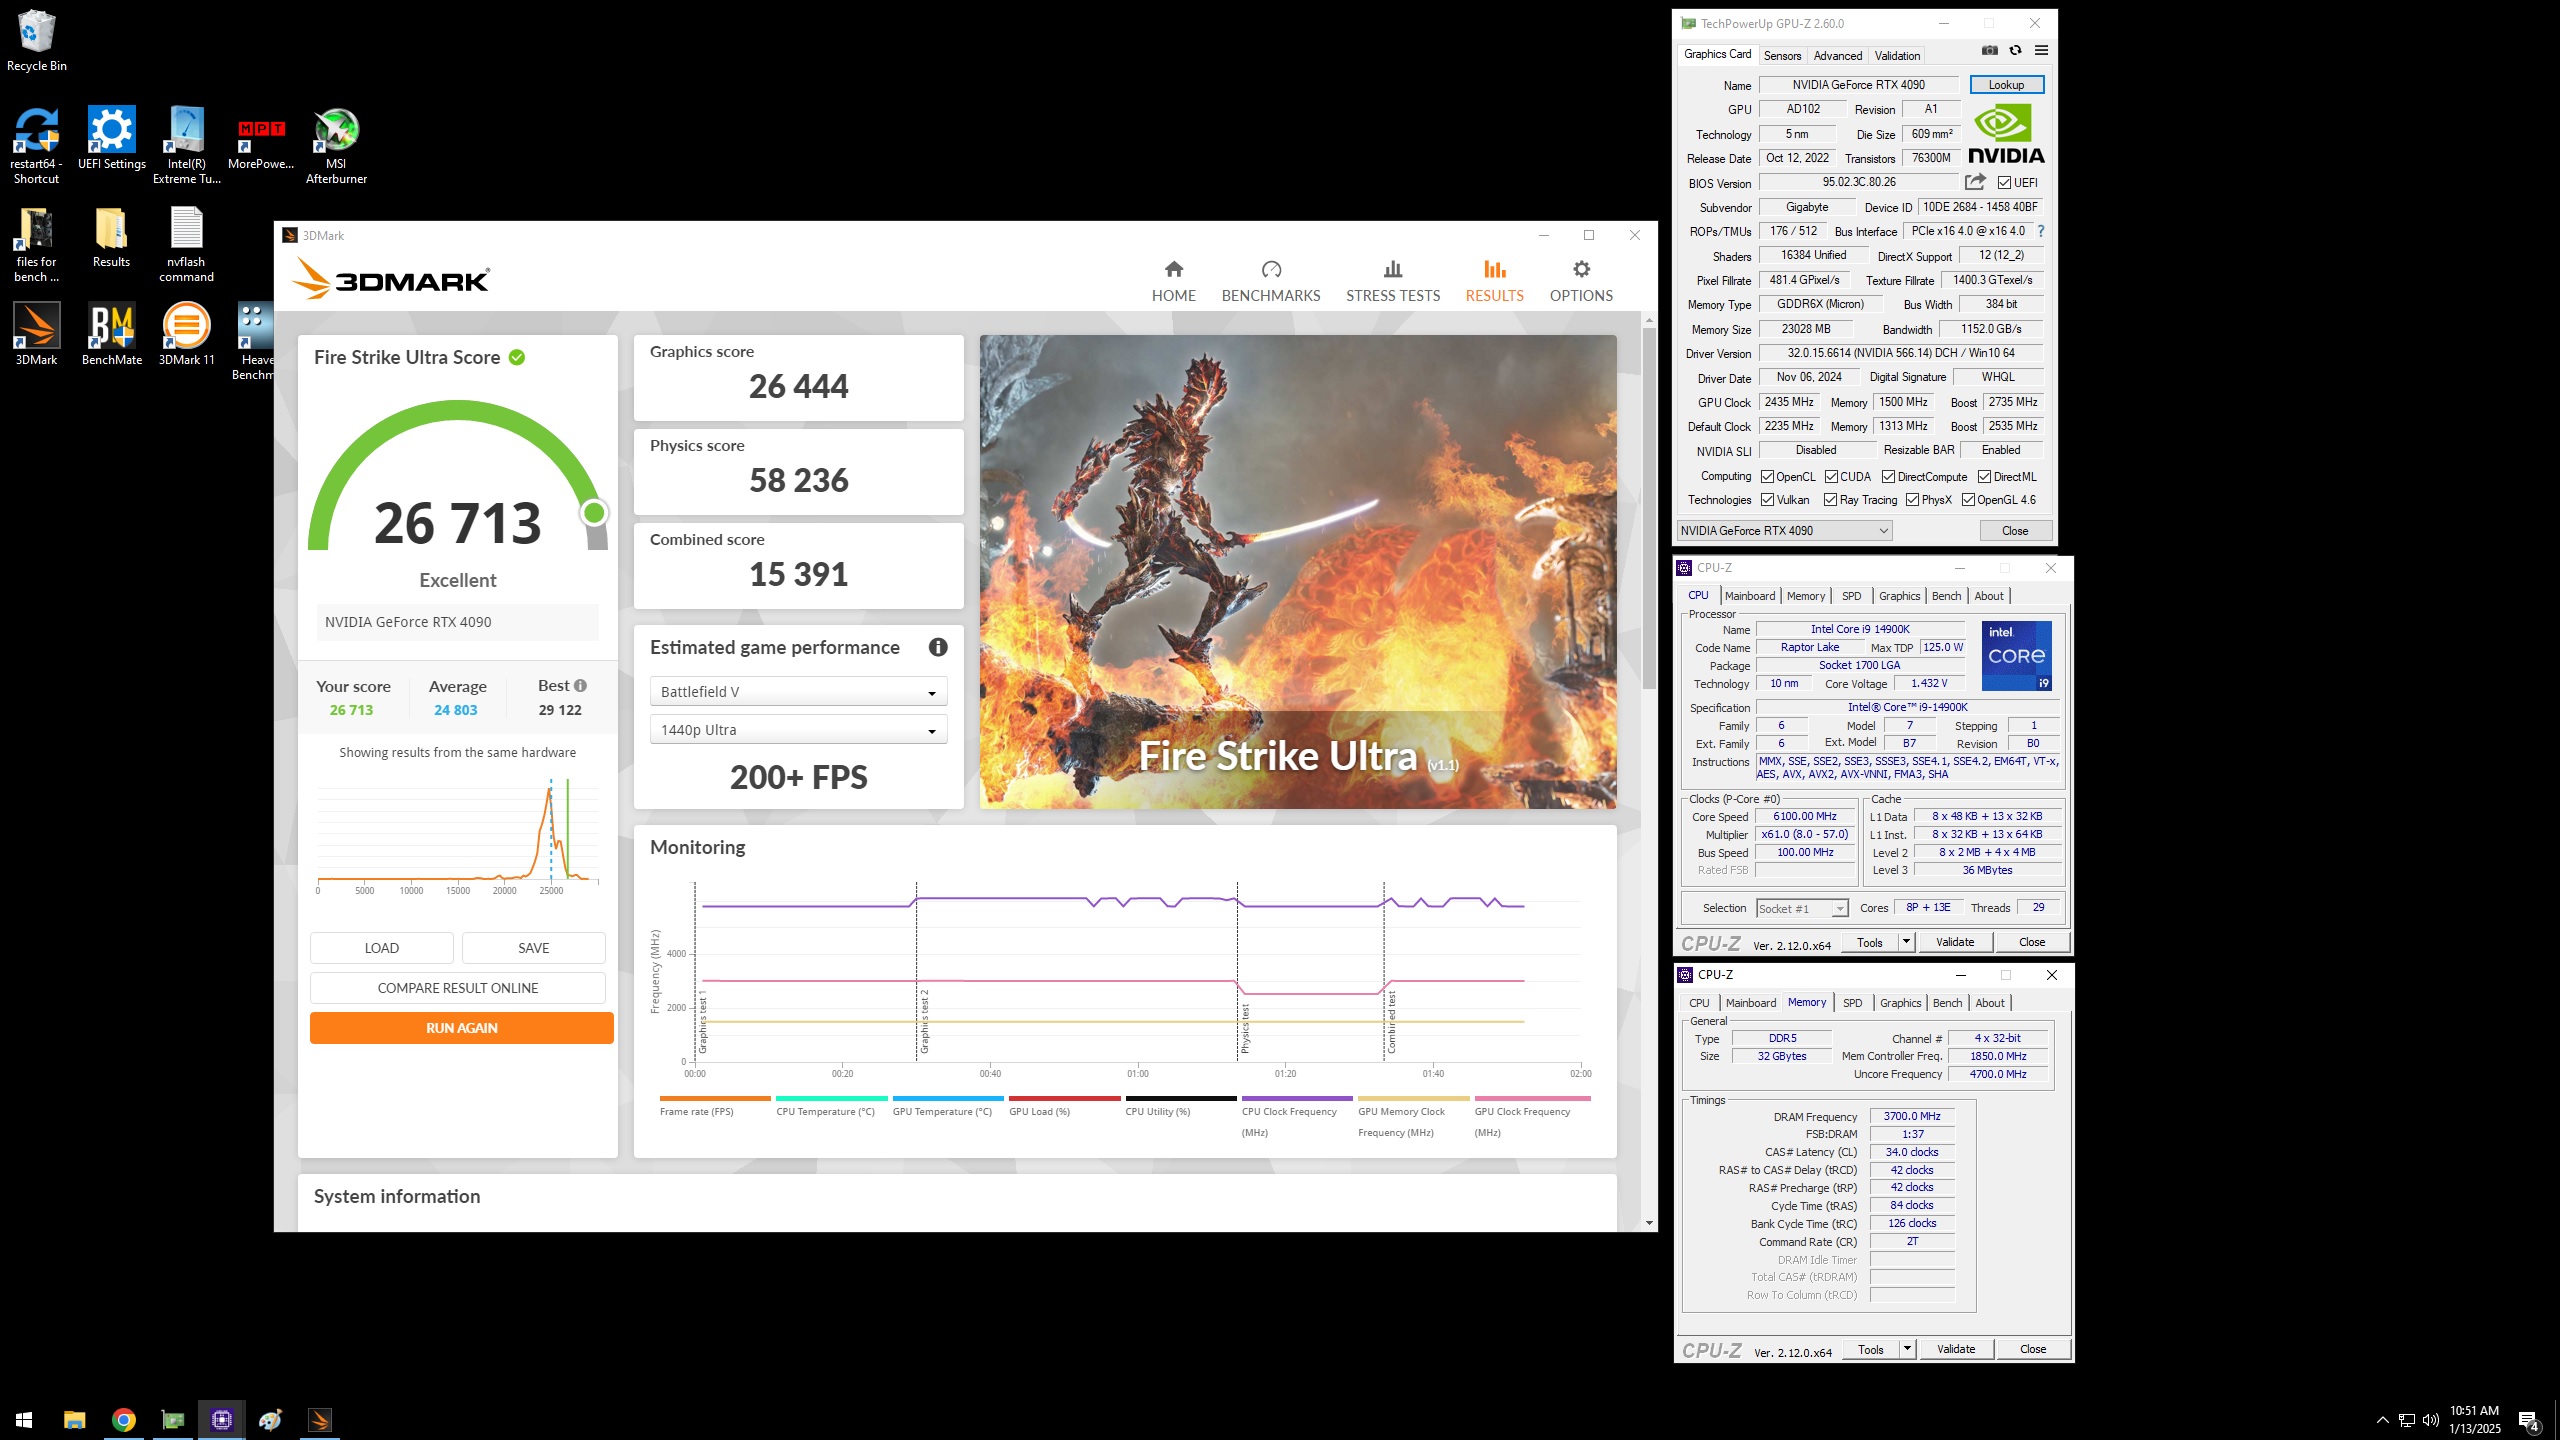
Task: Expand the Tools arrow in lower CPU-Z window
Action: coord(1907,1348)
